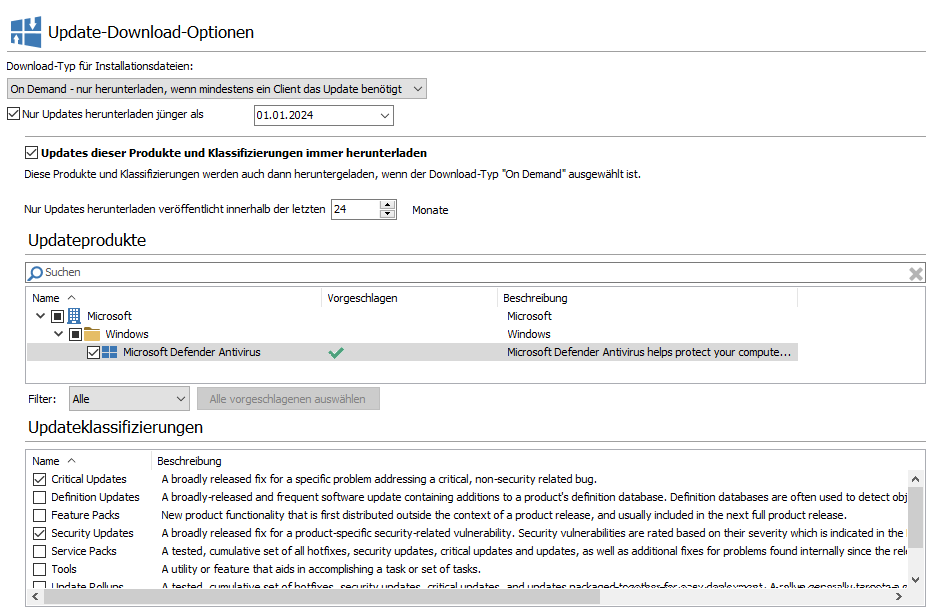Uncheck Critical Updates classification
Viewport: 932px width, 611px height.
tap(39, 479)
